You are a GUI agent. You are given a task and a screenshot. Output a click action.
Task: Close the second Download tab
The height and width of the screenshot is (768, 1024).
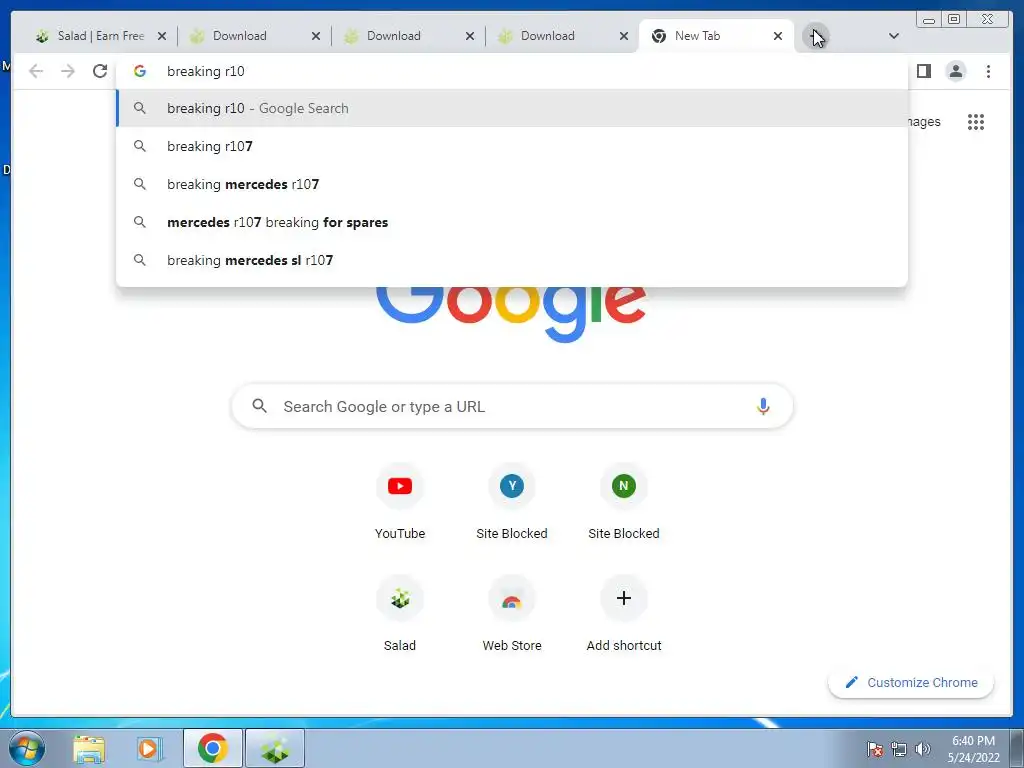(470, 37)
